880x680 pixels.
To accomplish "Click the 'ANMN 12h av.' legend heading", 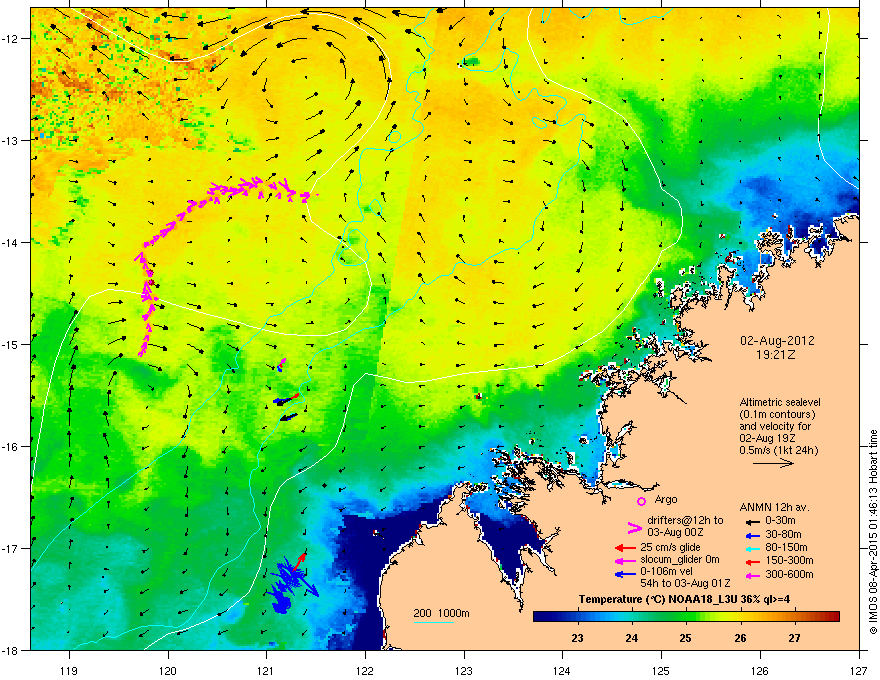I will click(774, 508).
